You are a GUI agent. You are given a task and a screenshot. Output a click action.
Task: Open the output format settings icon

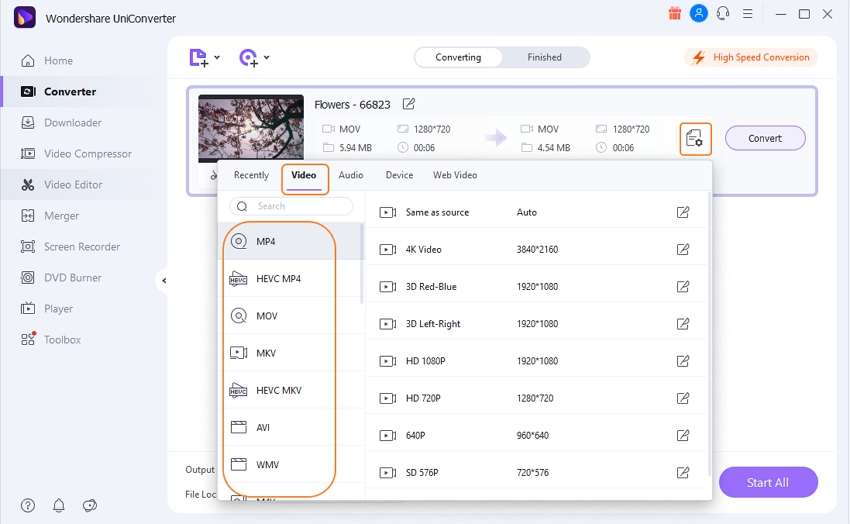(695, 139)
